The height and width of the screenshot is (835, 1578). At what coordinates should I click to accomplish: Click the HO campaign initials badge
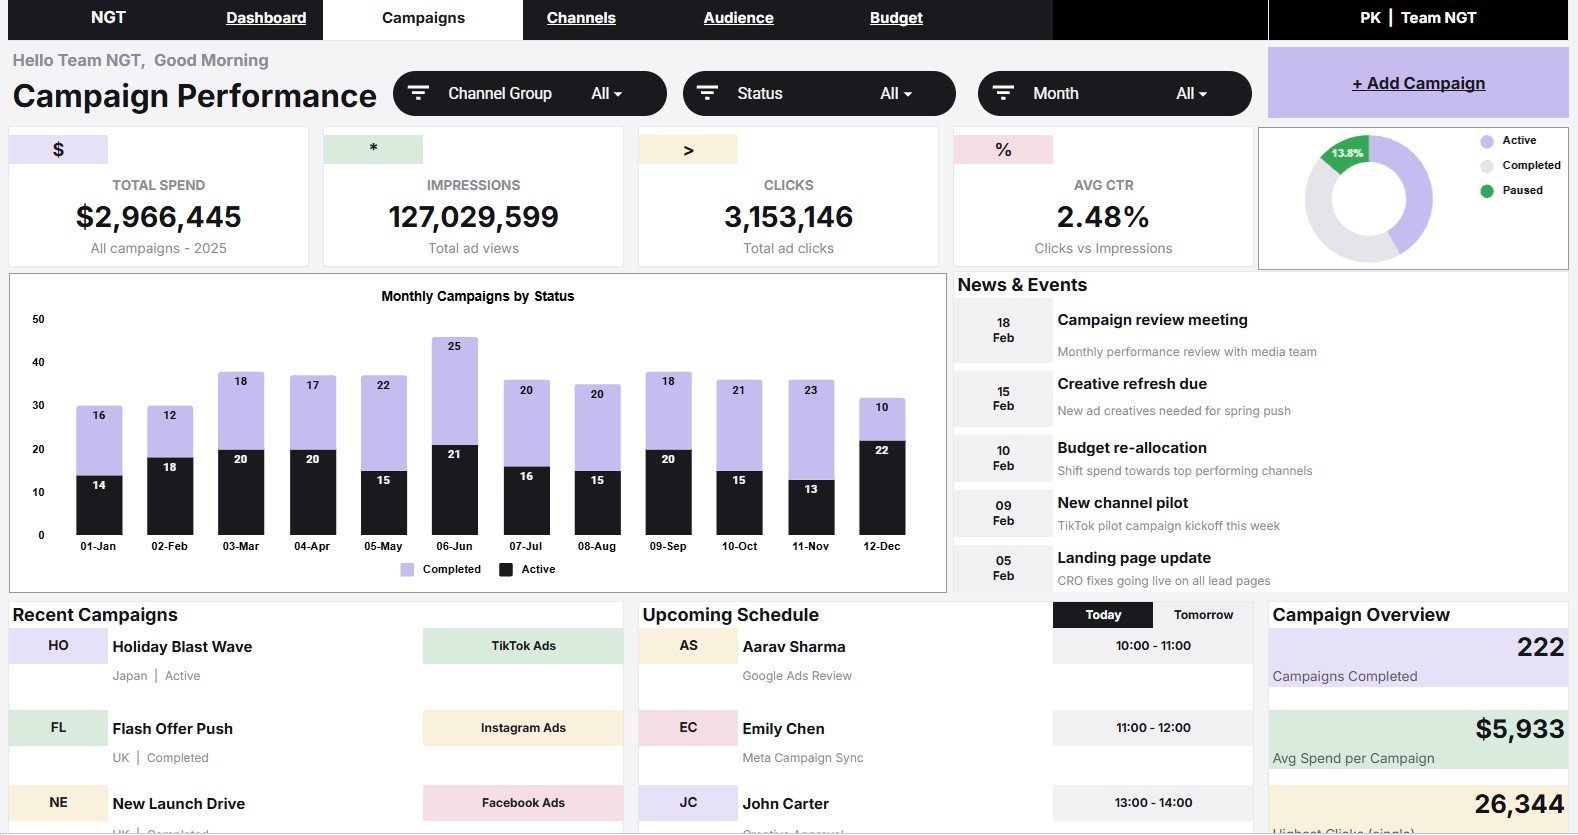click(x=58, y=646)
